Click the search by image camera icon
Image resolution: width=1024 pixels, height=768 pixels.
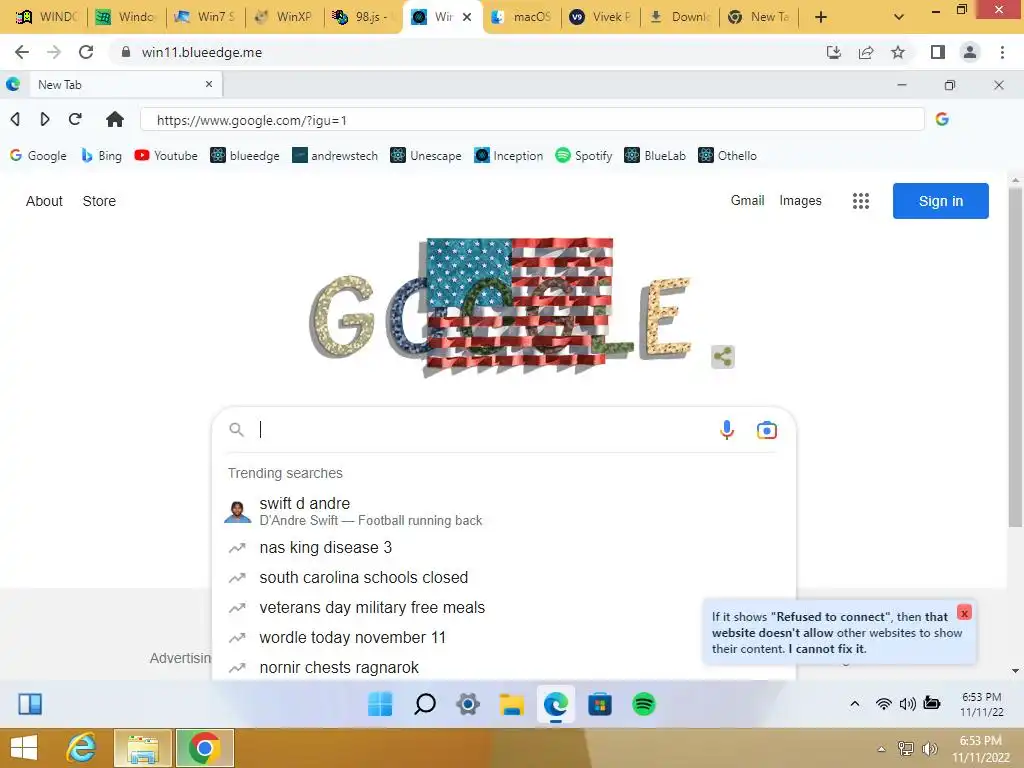[767, 430]
